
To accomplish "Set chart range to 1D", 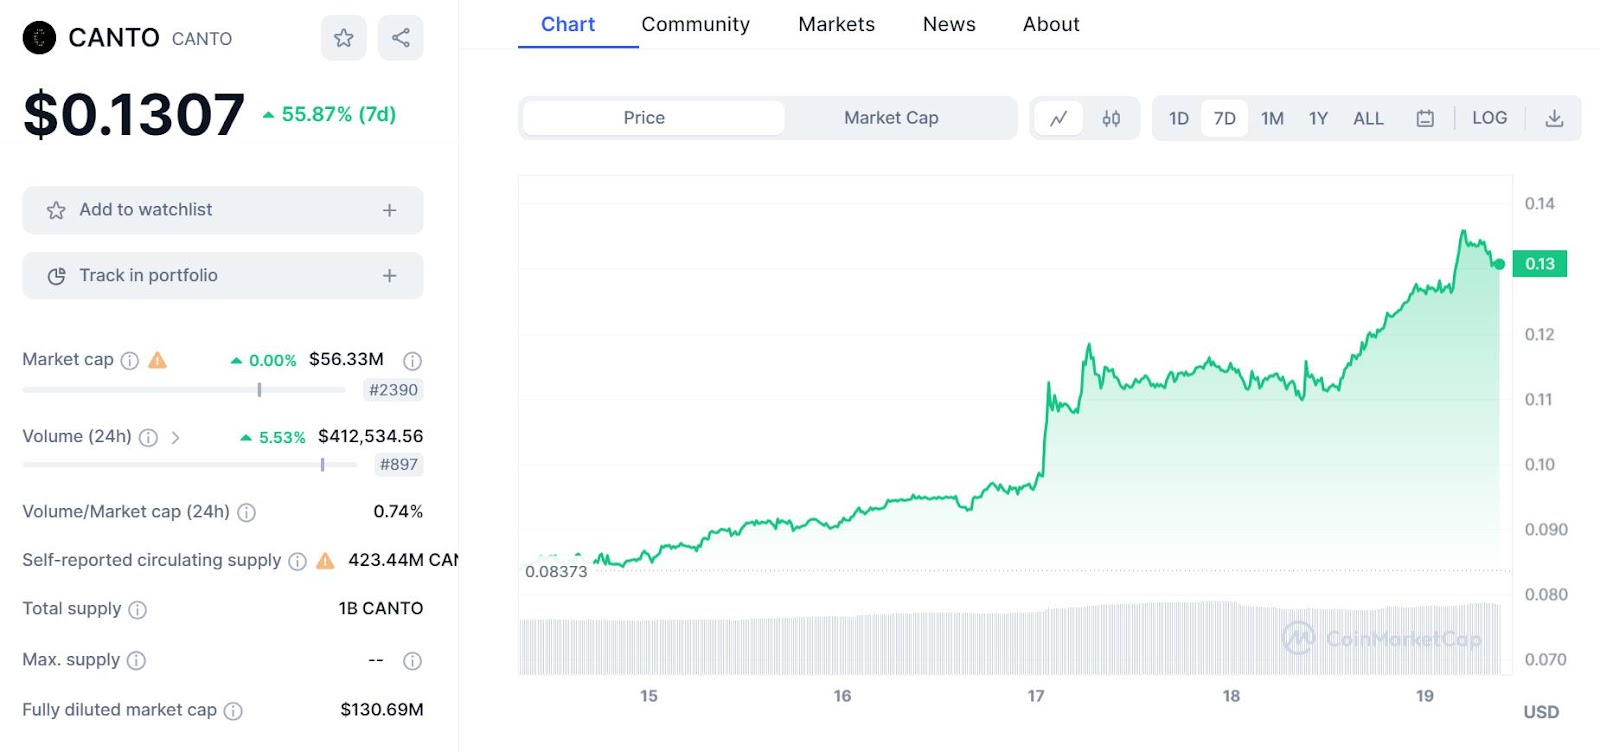I will pyautogui.click(x=1179, y=118).
